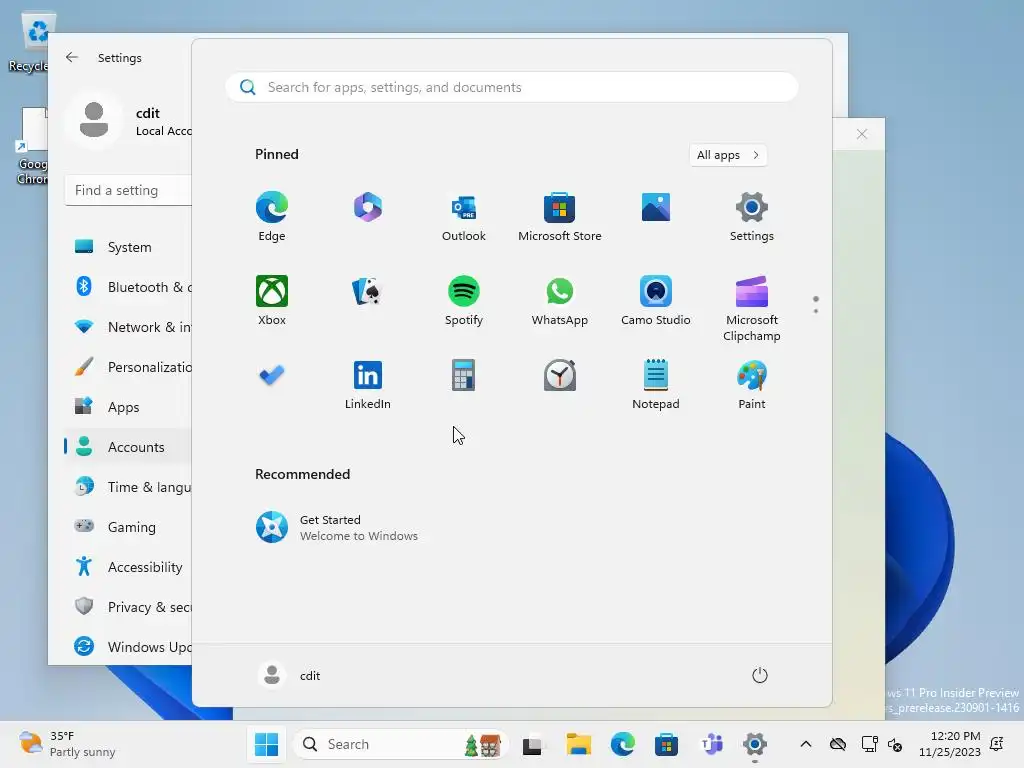The height and width of the screenshot is (768, 1024).
Task: Select Accounts in Settings sidebar
Action: tap(128, 447)
